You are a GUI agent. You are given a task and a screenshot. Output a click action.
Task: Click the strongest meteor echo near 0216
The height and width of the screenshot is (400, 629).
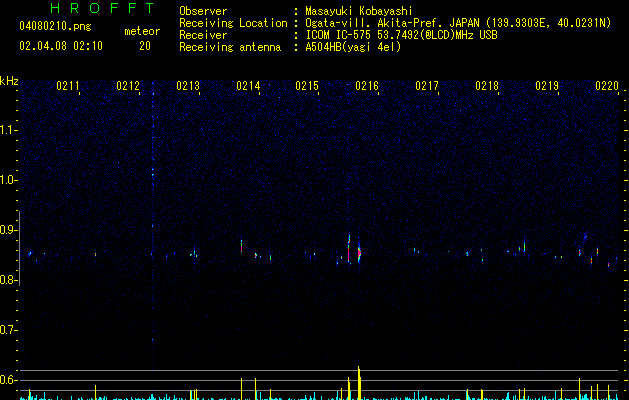[359, 252]
